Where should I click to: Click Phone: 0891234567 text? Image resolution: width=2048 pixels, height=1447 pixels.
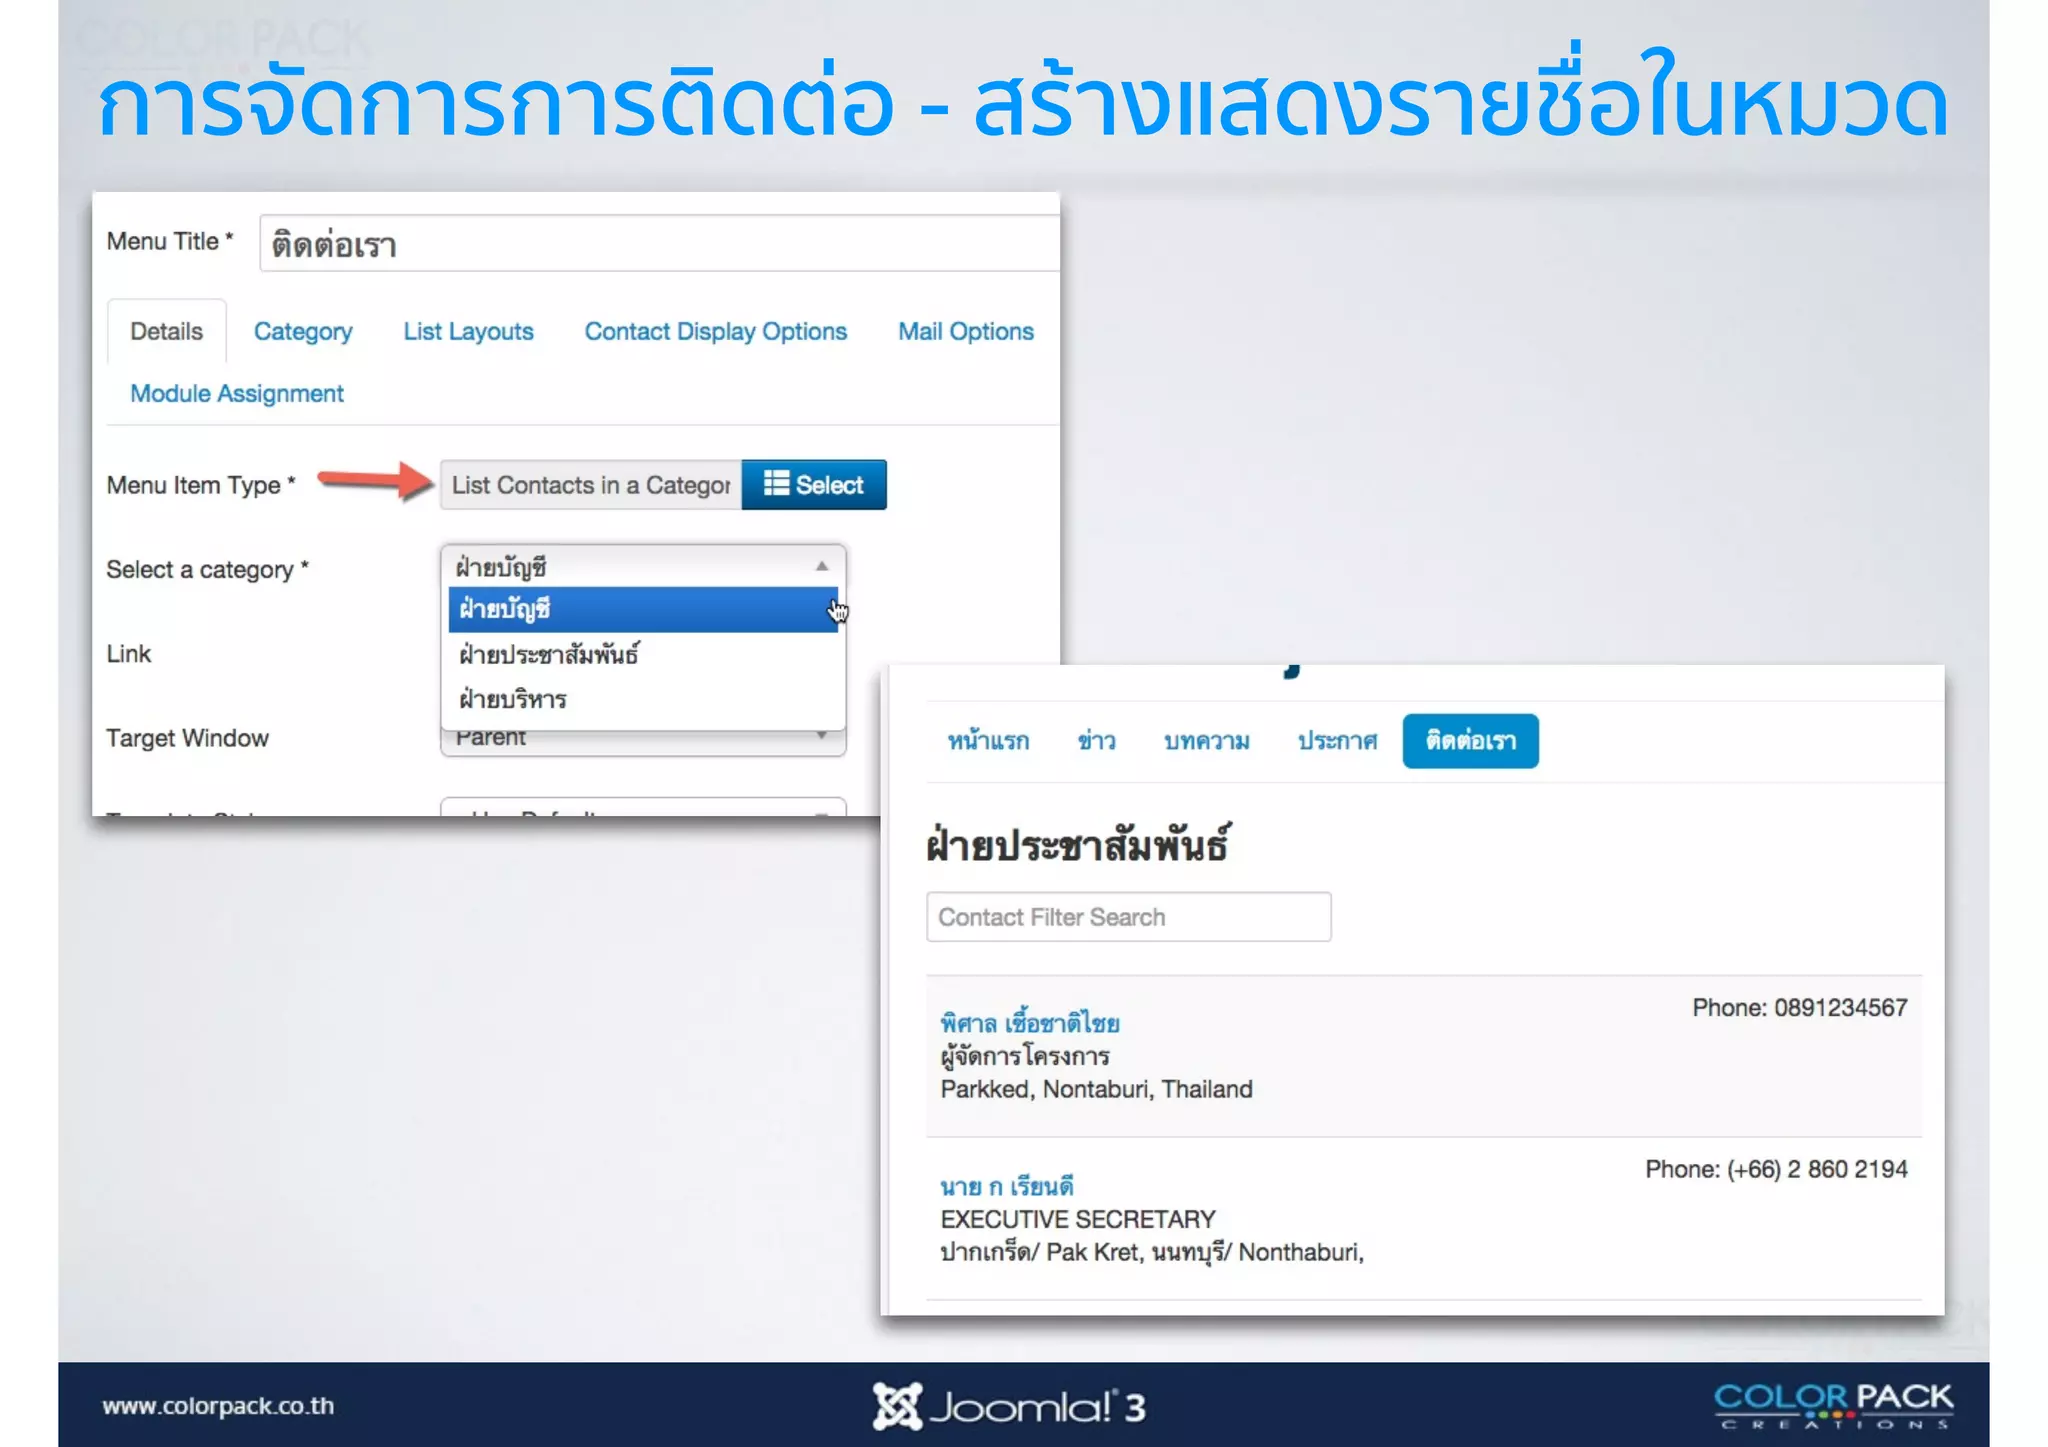pyautogui.click(x=1799, y=1007)
